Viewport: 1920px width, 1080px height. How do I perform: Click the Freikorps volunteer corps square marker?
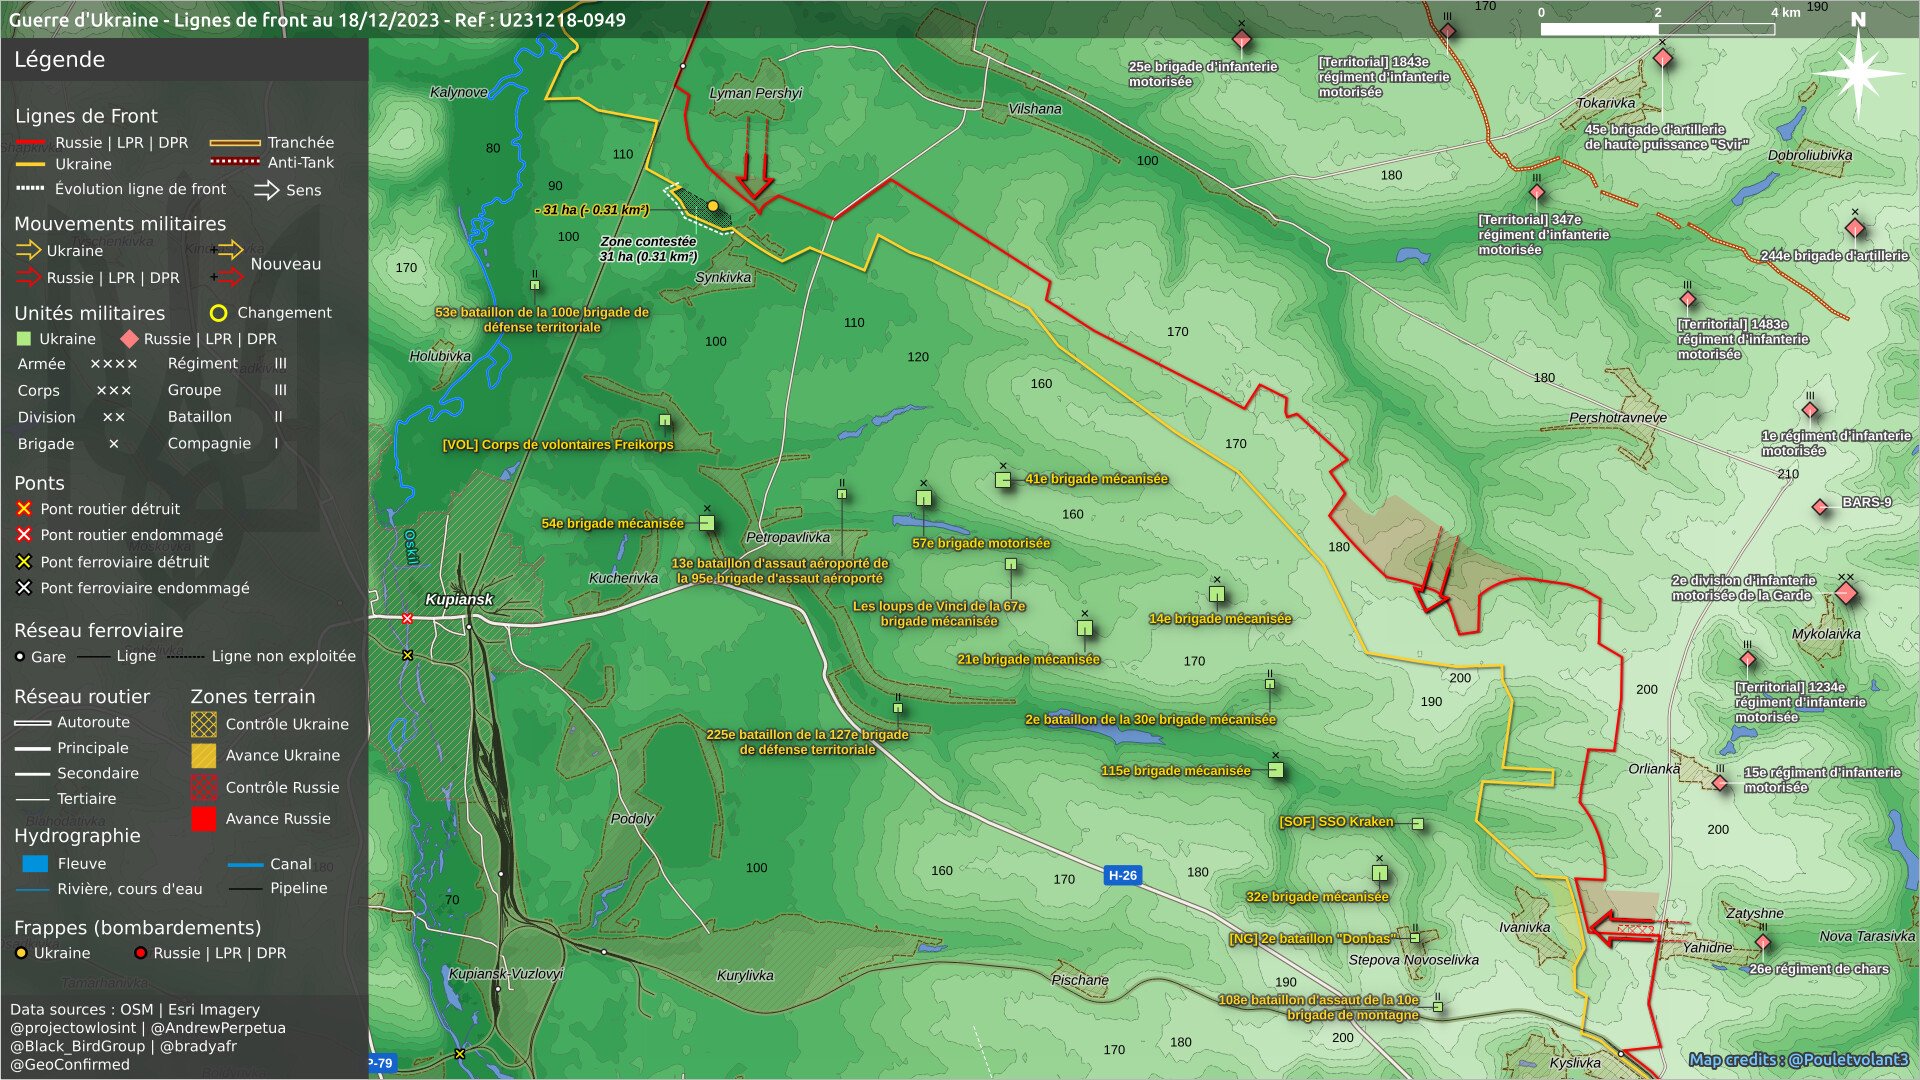665,420
